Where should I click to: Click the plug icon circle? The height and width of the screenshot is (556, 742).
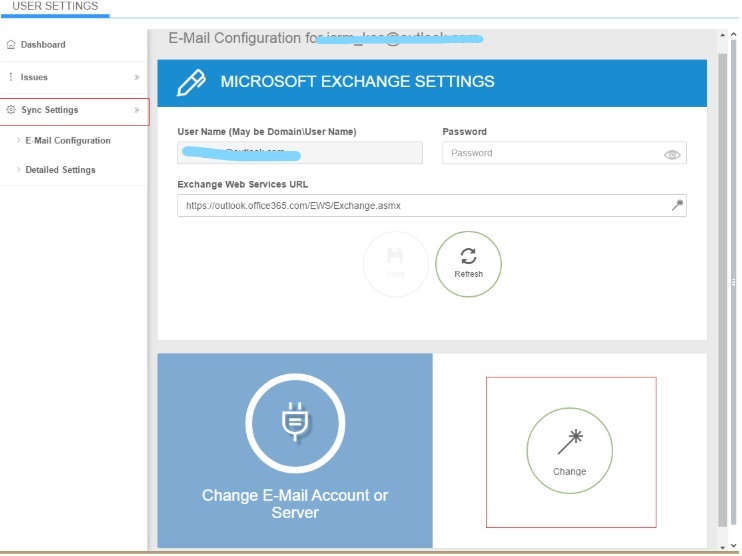pos(295,423)
